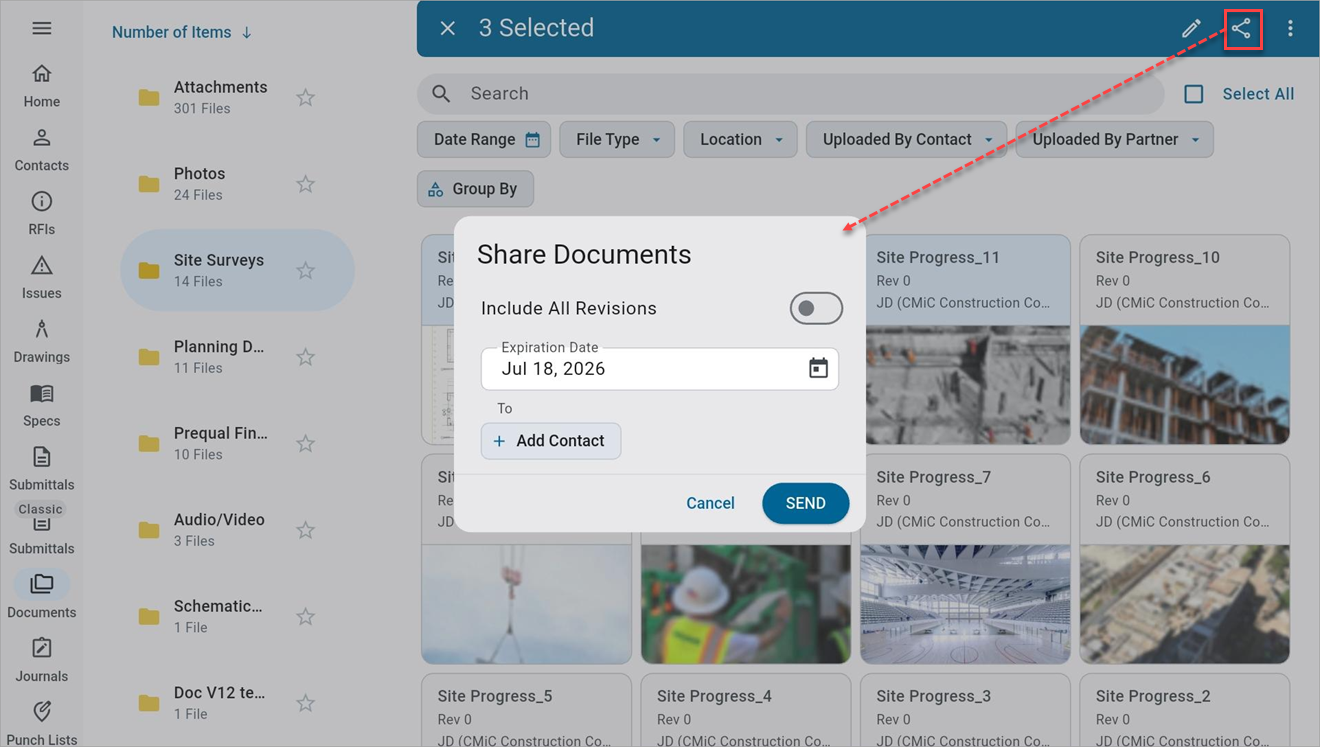Open Issues in sidebar

point(41,278)
